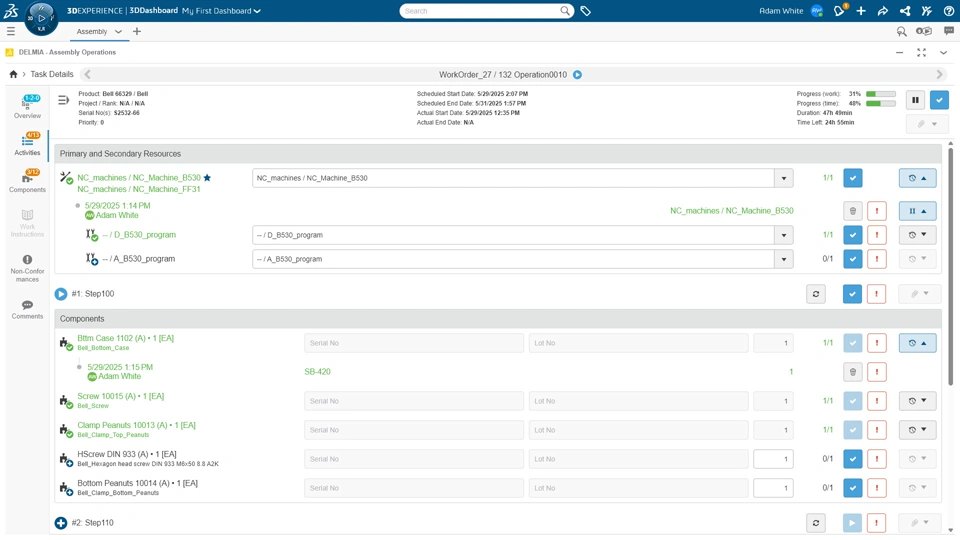Collapse history for Bttm Case 1102 row
Viewport: 960px width, 540px height.
pos(917,343)
